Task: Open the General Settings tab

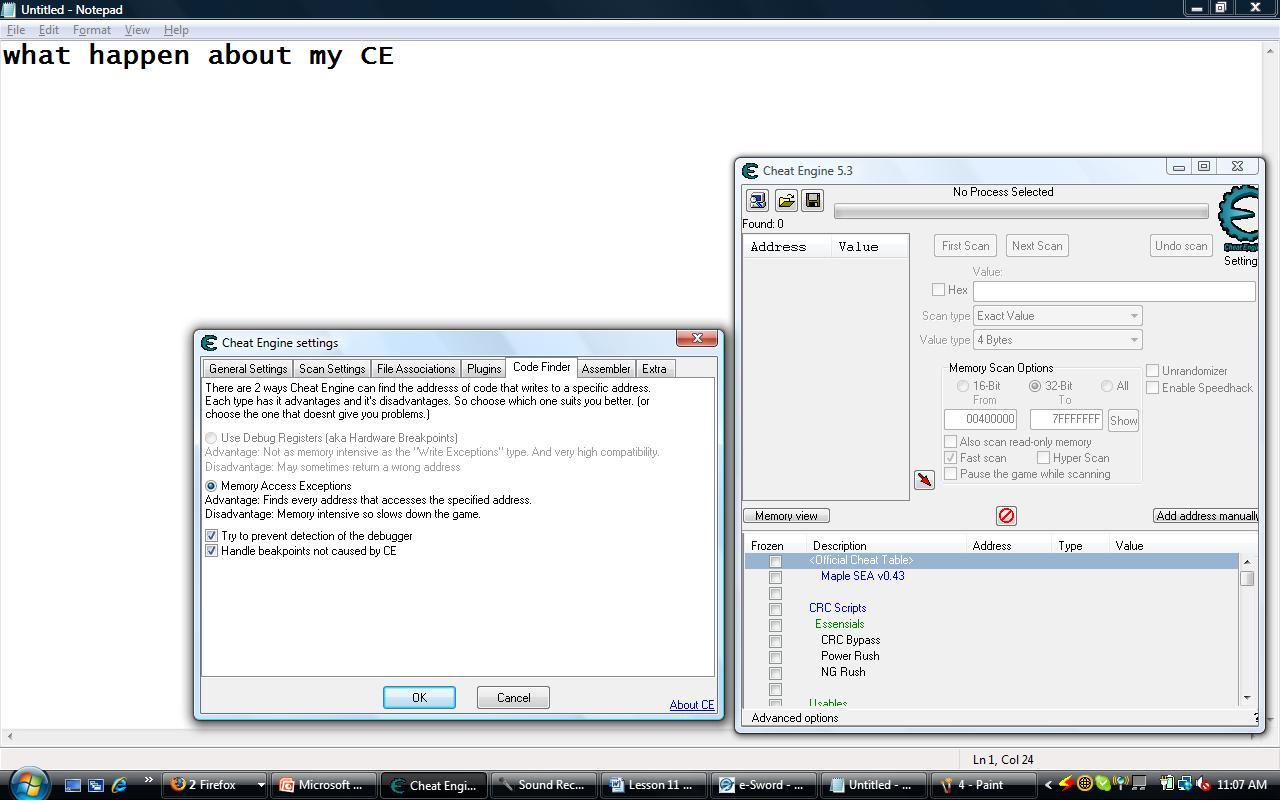Action: click(248, 369)
